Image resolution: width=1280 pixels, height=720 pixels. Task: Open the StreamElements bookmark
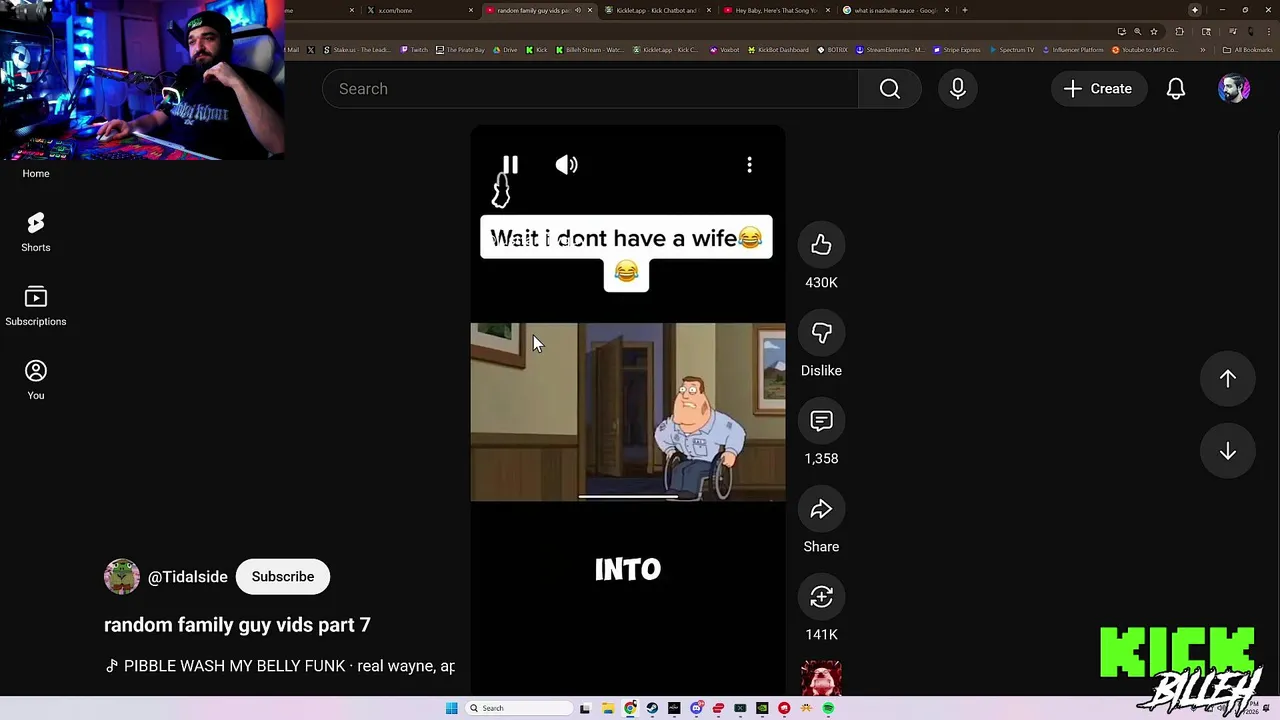click(x=890, y=50)
